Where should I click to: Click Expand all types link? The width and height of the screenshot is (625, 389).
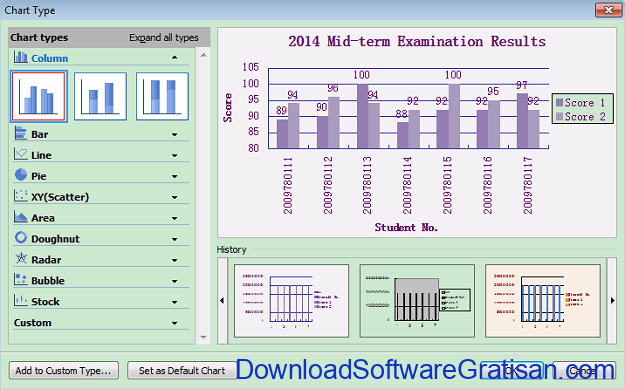click(x=164, y=37)
